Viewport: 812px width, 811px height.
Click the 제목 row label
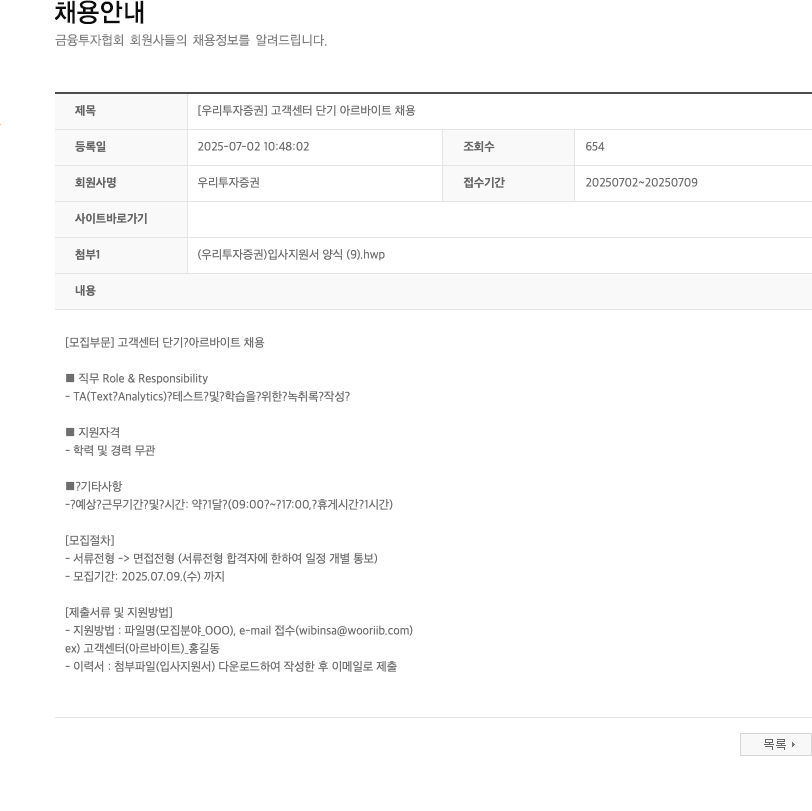point(85,110)
